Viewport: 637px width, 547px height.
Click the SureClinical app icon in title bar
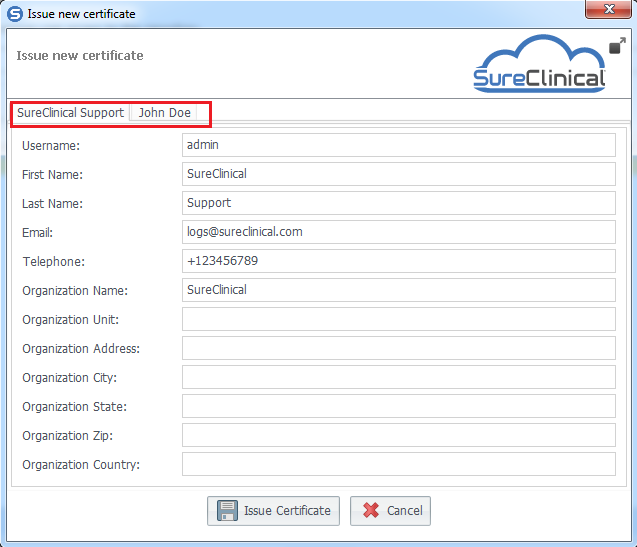(x=15, y=14)
